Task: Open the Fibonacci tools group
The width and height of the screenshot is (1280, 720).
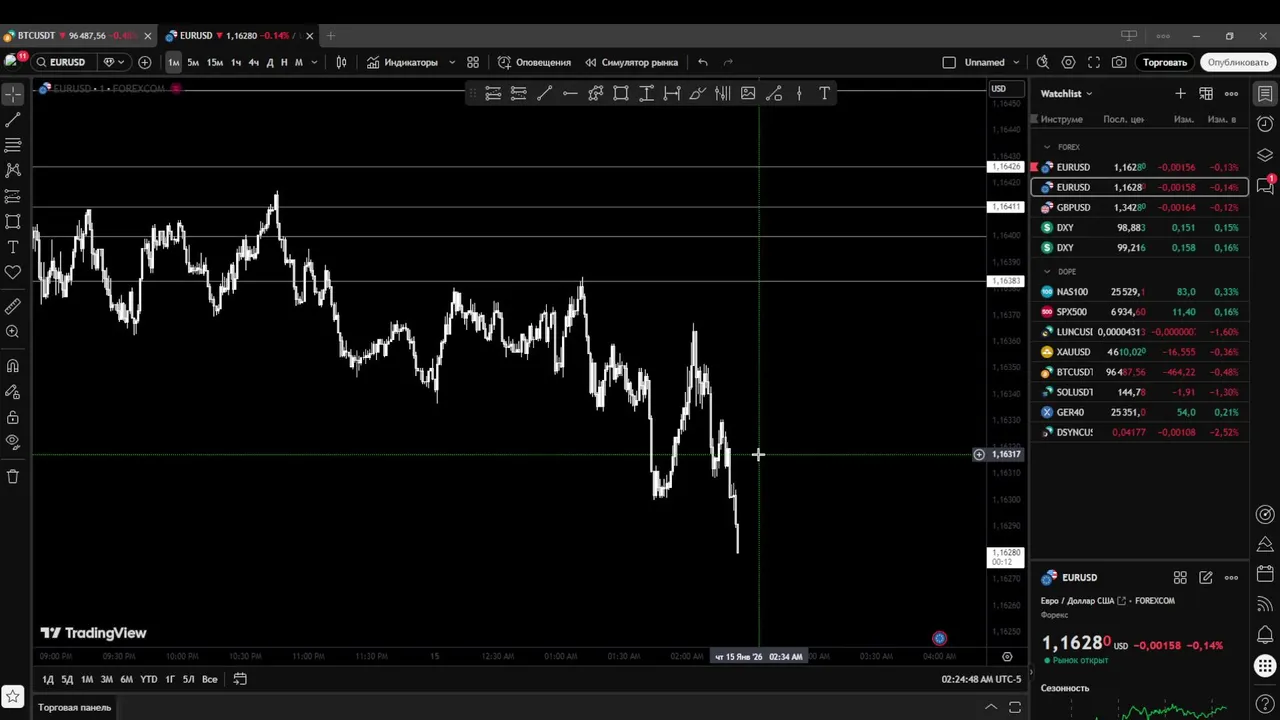Action: click(13, 145)
